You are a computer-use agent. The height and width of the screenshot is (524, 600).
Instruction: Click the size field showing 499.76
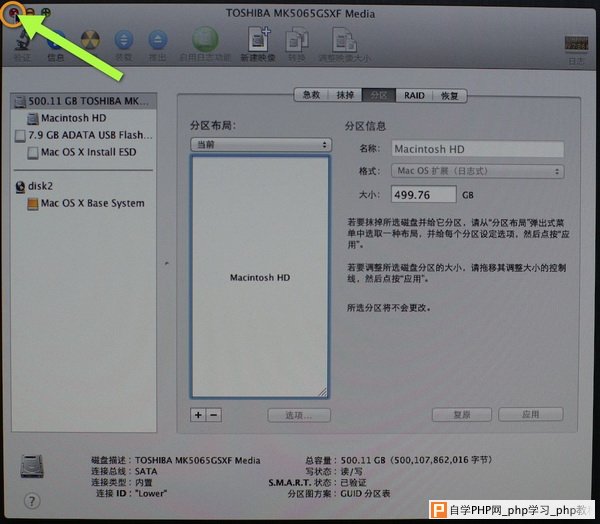pos(424,195)
